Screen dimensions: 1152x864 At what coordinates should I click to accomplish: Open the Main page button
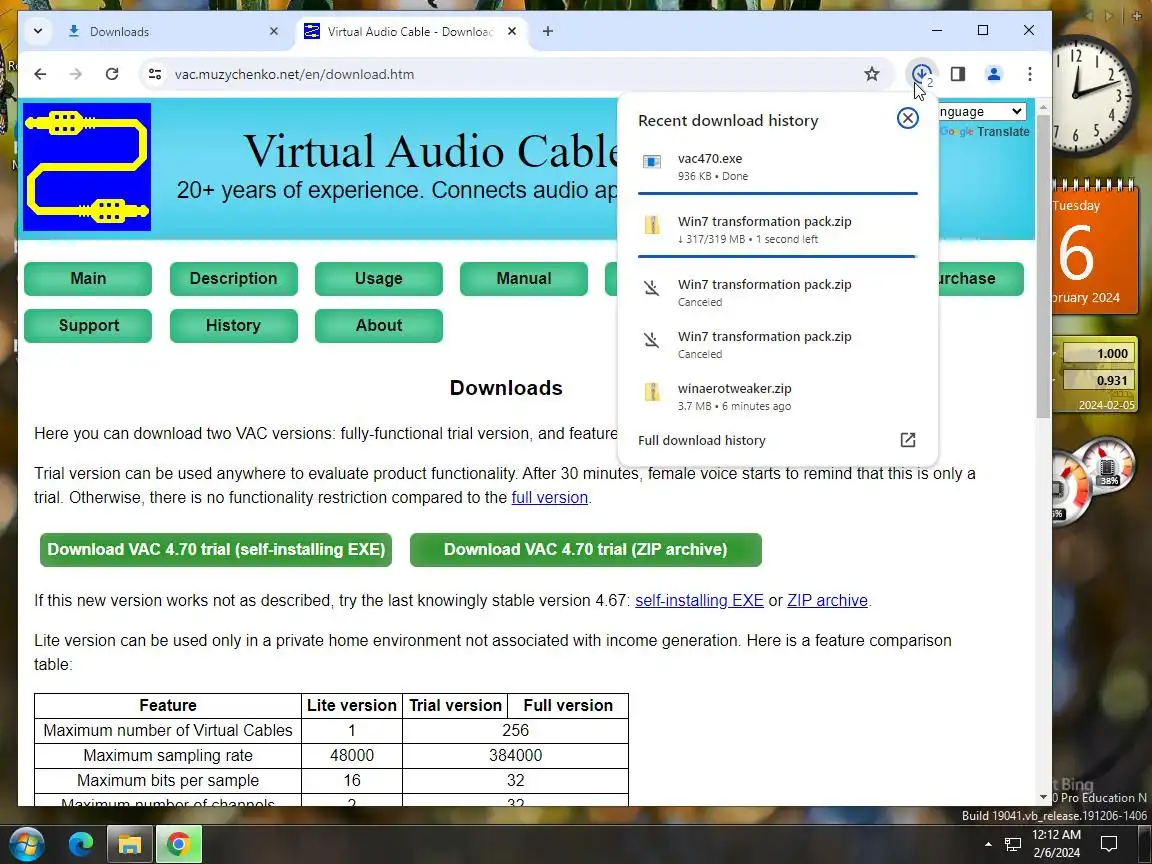[x=88, y=278]
